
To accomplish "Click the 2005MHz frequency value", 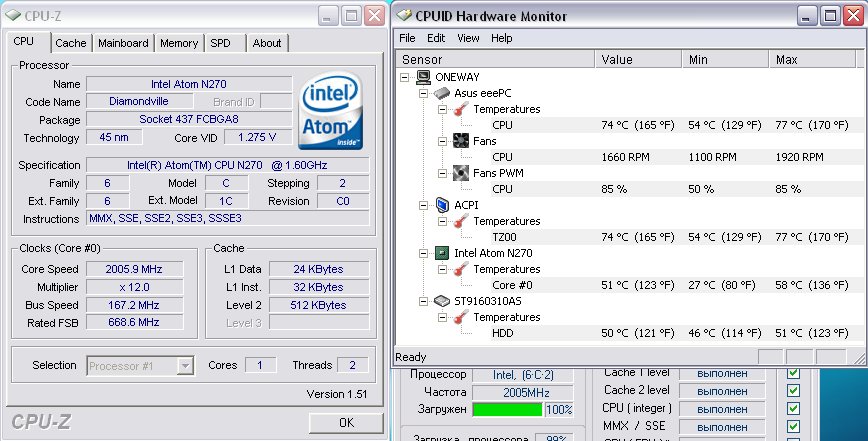I will [x=523, y=393].
